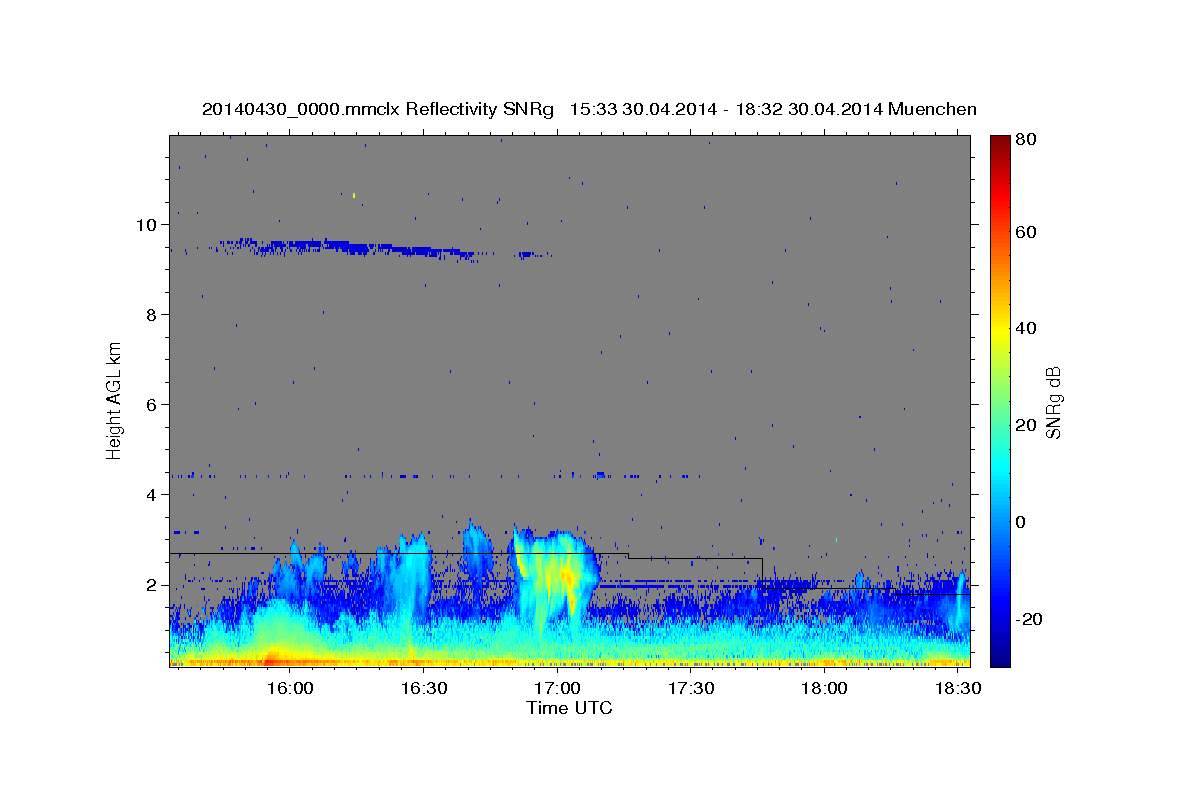
Task: Click the '60' colorbar value label
Action: (x=1026, y=232)
